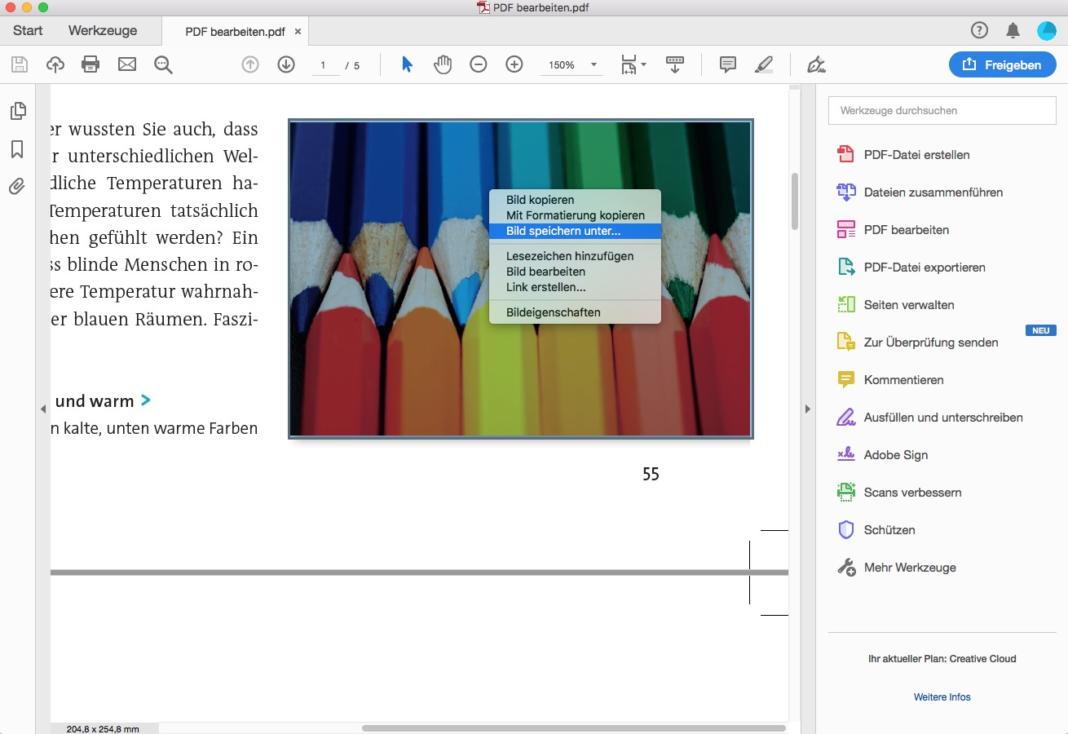The height and width of the screenshot is (734, 1068).
Task: Activate the hand pan tool
Action: click(443, 65)
